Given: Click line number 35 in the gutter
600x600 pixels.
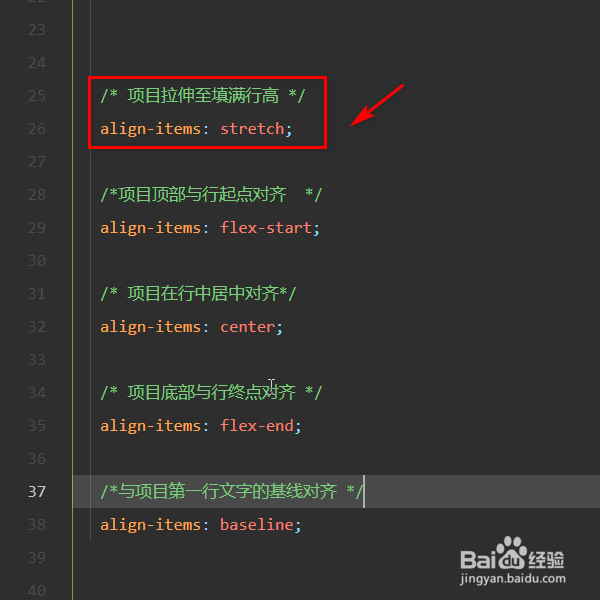Looking at the screenshot, I should coord(37,426).
